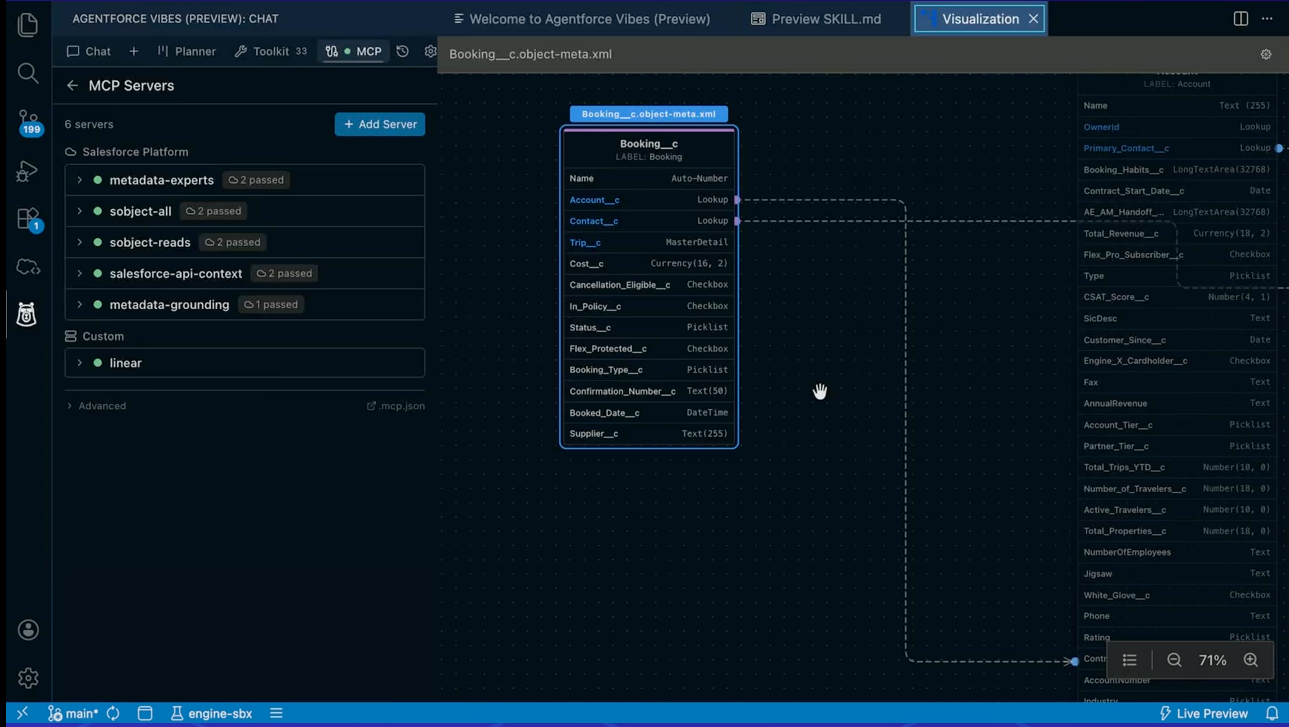Toggle the split editor layout icon
The height and width of the screenshot is (727, 1289).
(1240, 19)
